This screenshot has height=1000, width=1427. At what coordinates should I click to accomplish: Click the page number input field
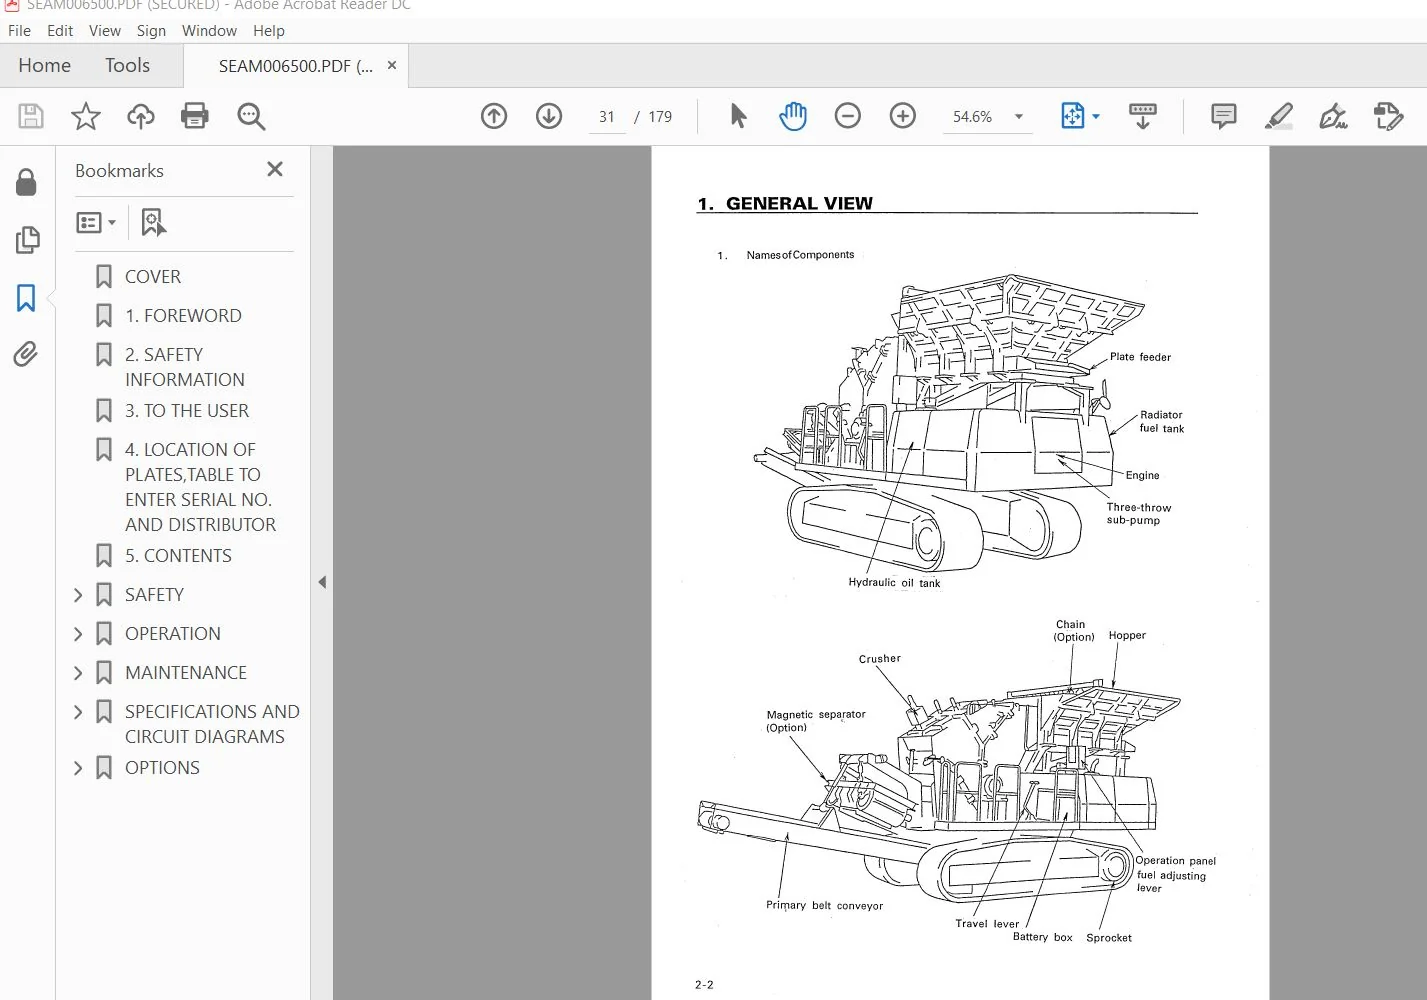coord(607,117)
